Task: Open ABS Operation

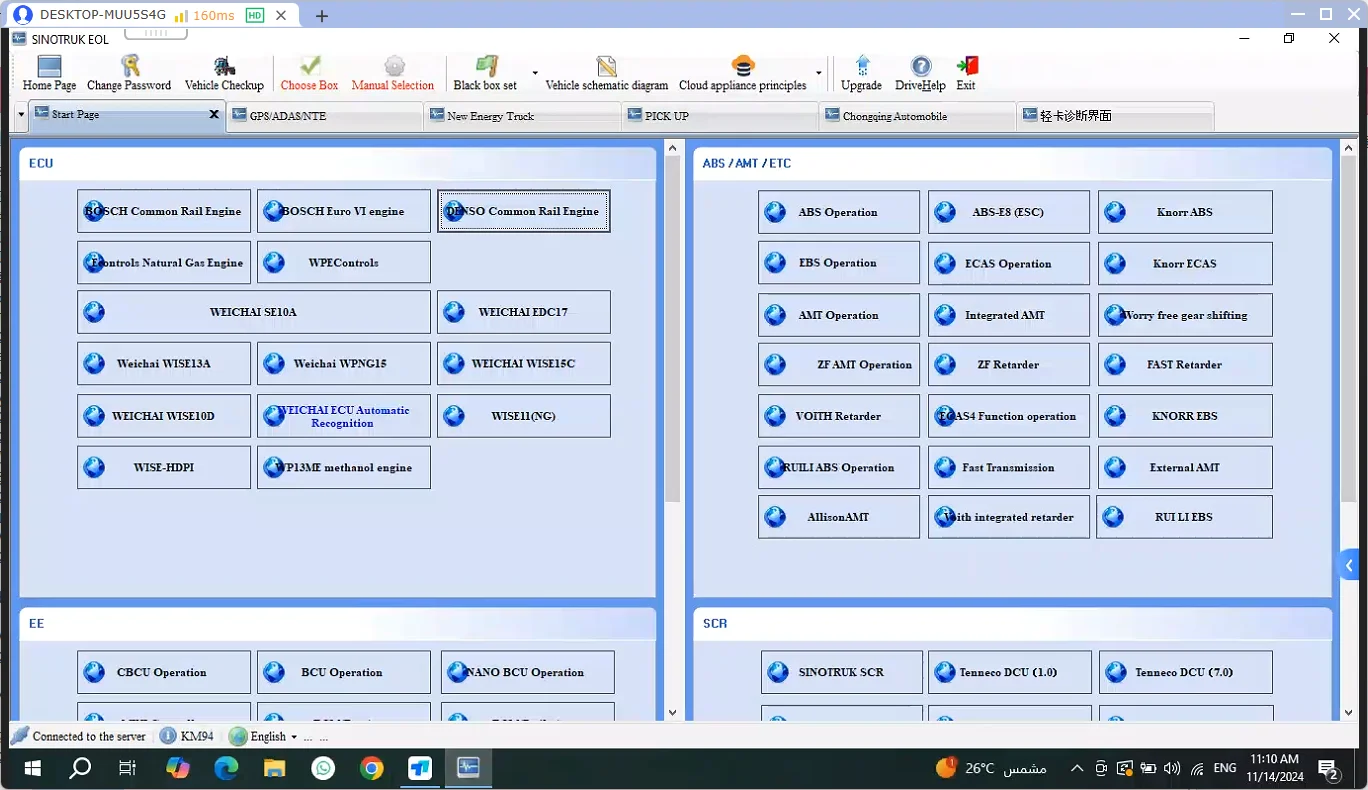Action: 839,212
